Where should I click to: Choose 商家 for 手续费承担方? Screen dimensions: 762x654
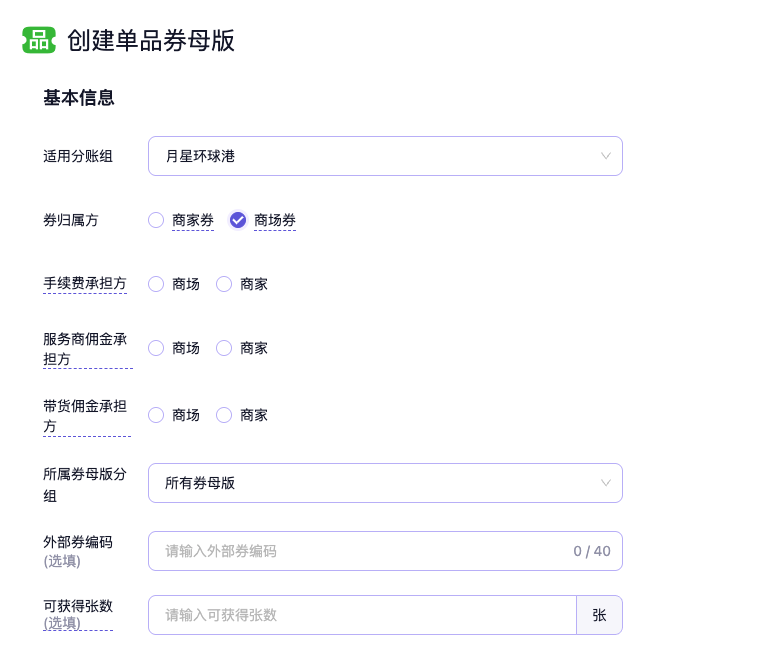pos(224,284)
